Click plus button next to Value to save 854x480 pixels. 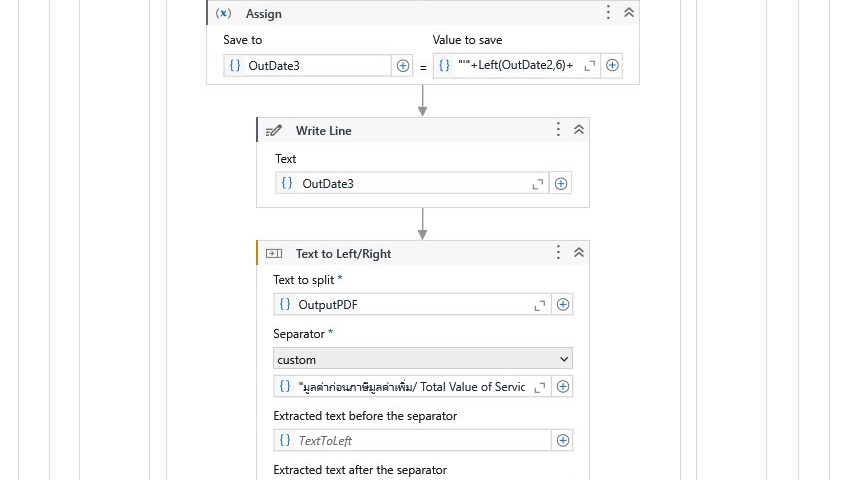[x=612, y=66]
